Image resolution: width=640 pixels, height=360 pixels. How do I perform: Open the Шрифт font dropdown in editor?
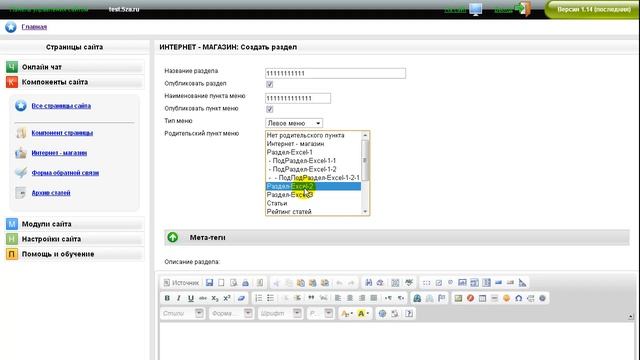coord(280,313)
